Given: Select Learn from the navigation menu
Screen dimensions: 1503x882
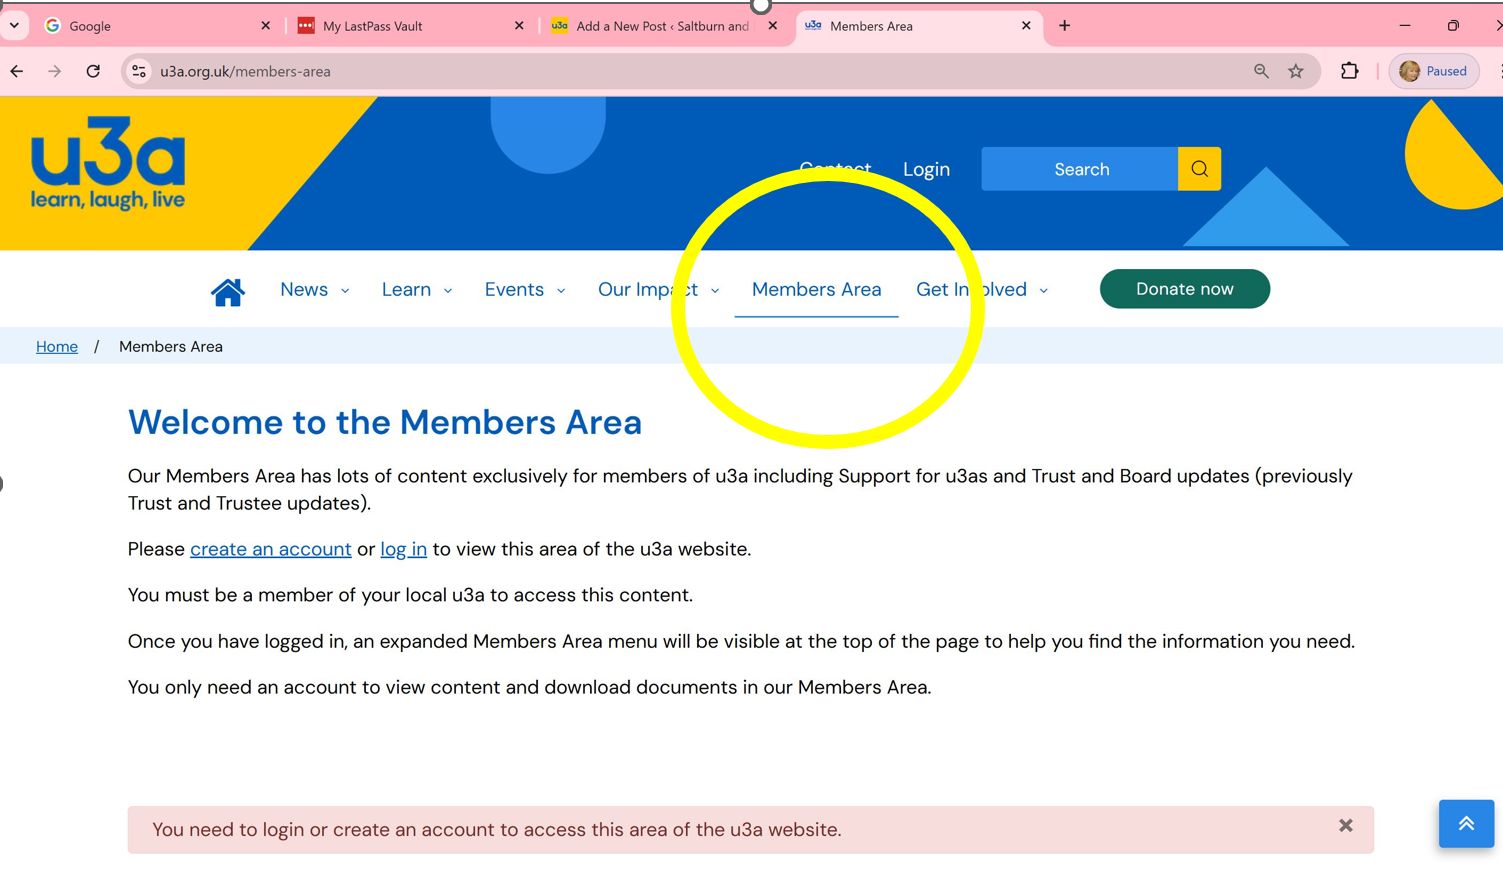Looking at the screenshot, I should coord(415,290).
